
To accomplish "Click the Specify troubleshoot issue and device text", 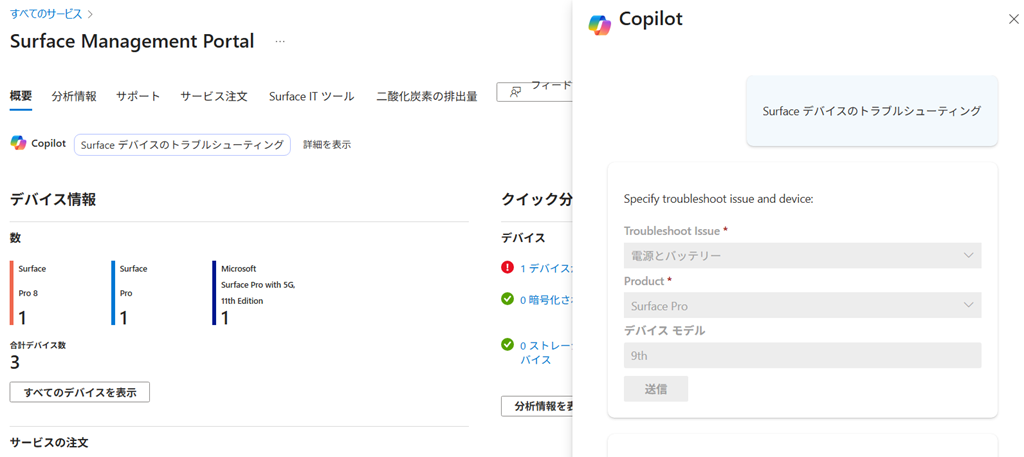I will click(718, 199).
